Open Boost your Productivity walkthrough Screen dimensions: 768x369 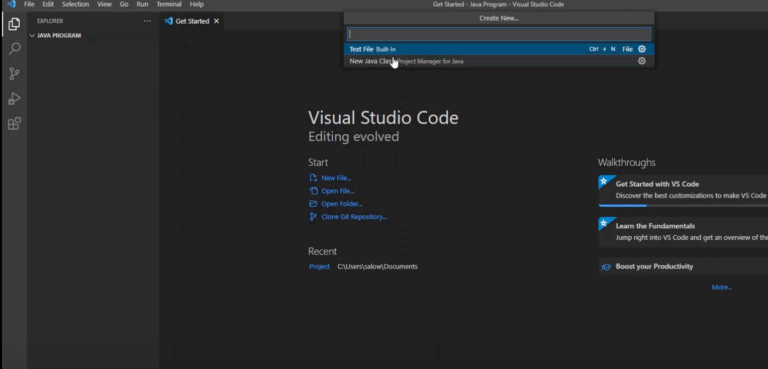tap(683, 267)
